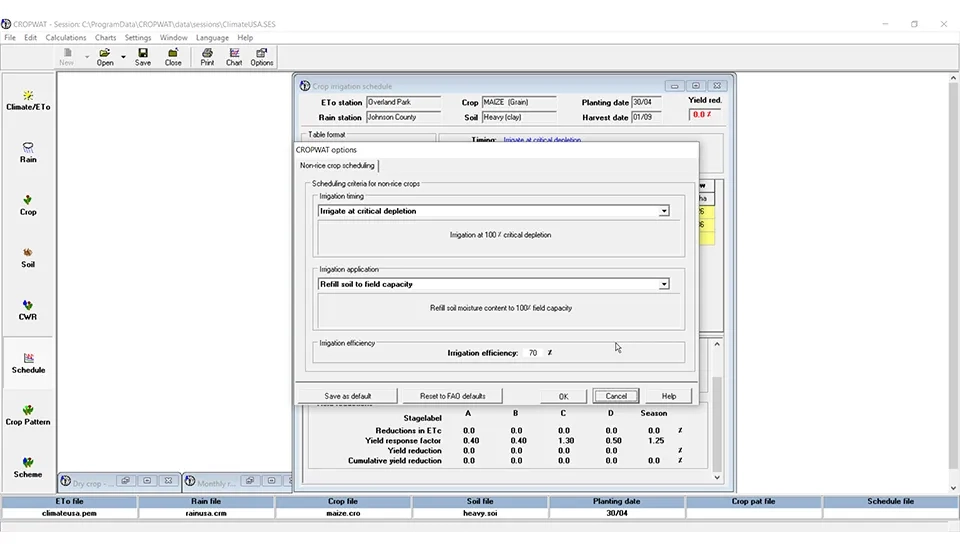Open the Climate/ETo module
960x548 pixels.
28,100
